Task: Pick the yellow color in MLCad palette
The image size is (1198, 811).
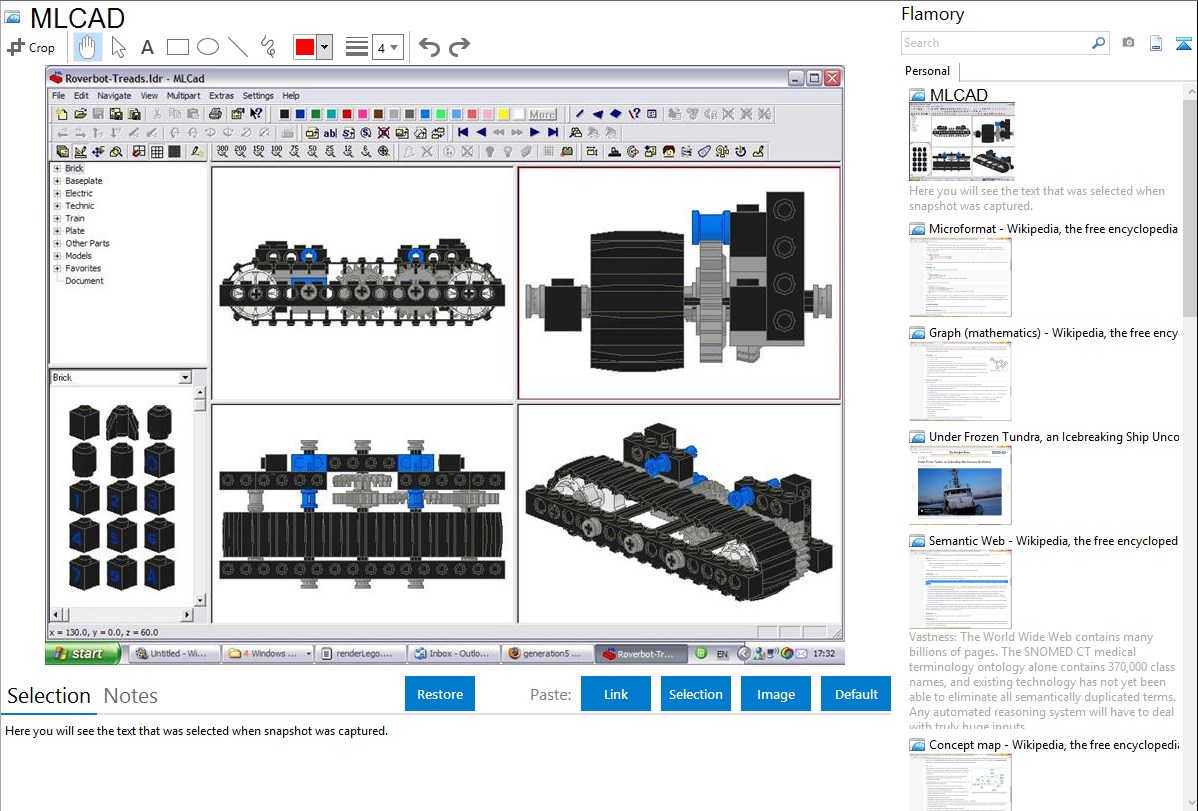Action: click(503, 114)
